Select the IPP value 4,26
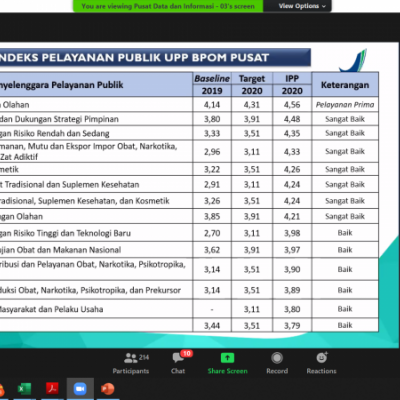 click(292, 169)
